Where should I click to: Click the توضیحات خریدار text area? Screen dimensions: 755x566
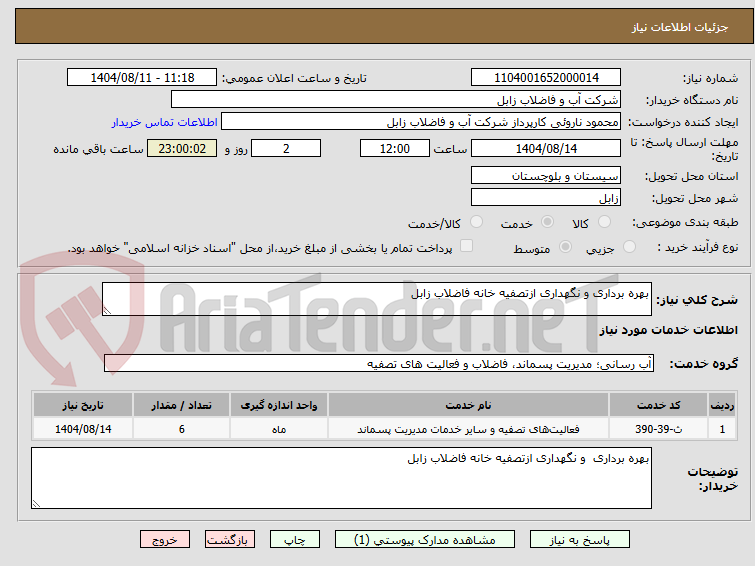(341, 478)
